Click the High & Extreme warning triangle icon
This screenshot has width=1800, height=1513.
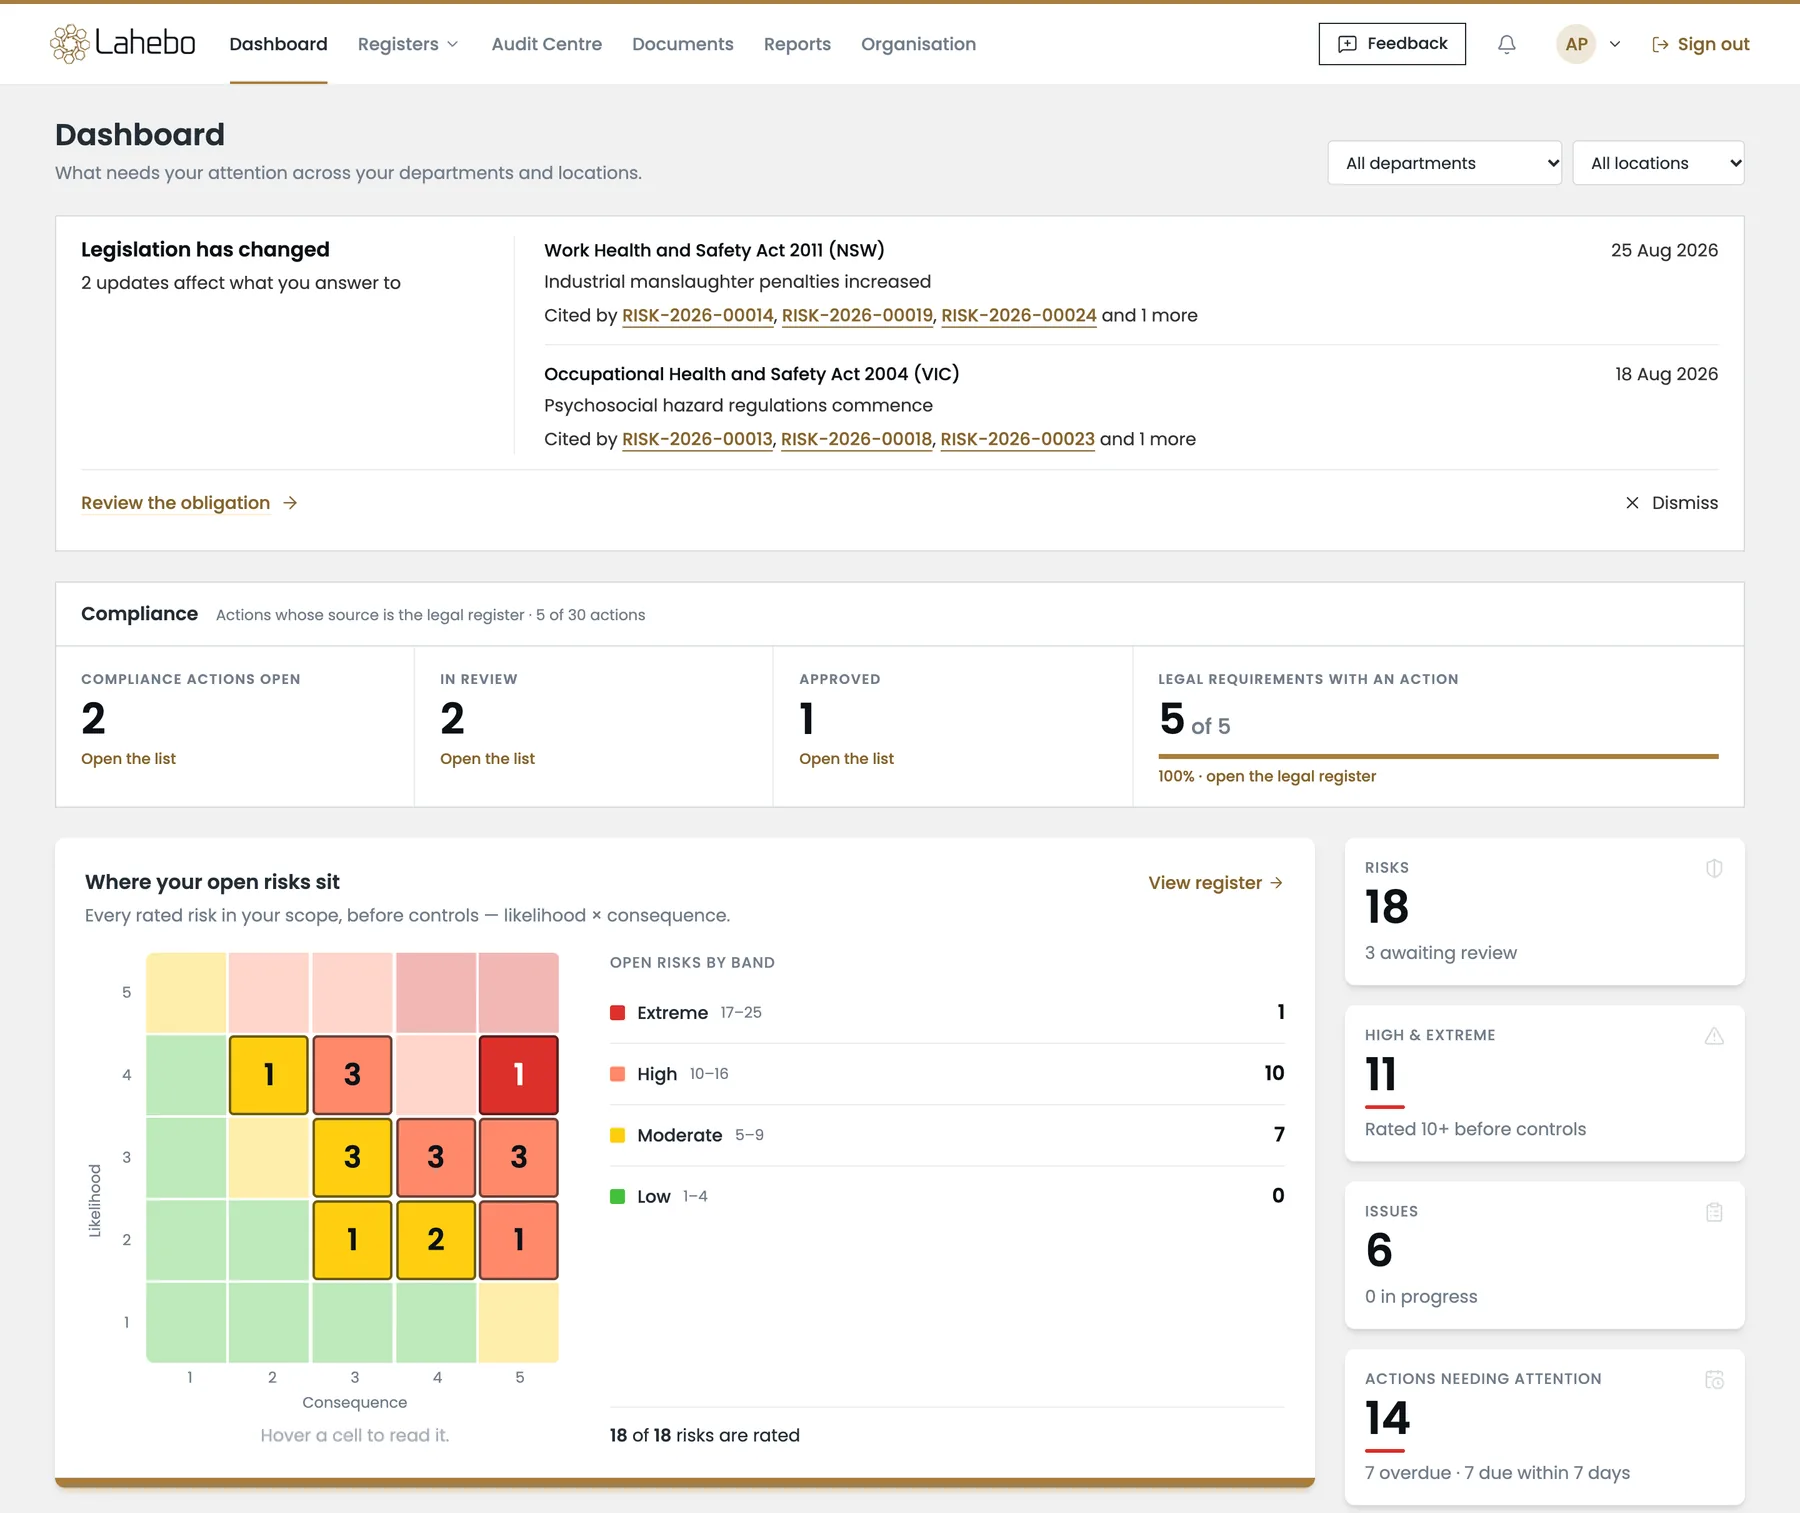[x=1714, y=1036]
